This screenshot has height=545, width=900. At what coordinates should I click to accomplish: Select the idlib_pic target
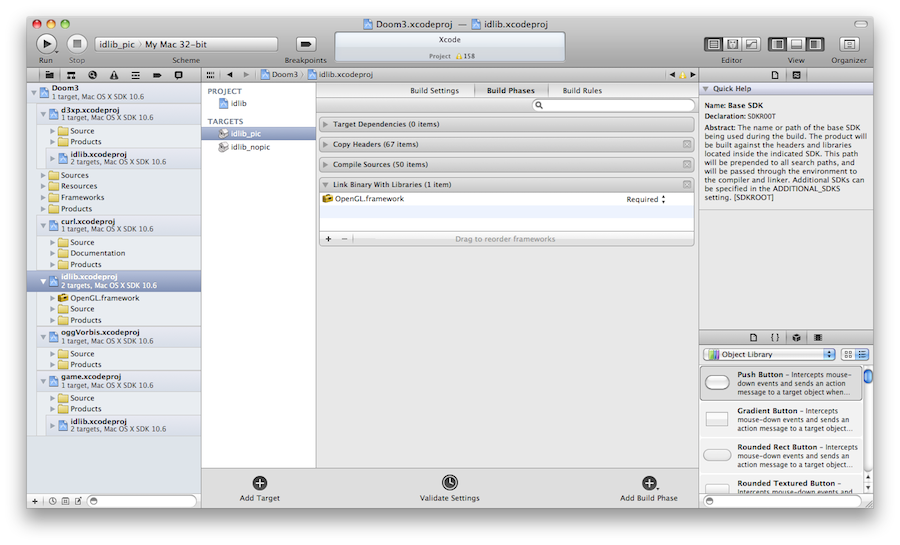click(258, 134)
